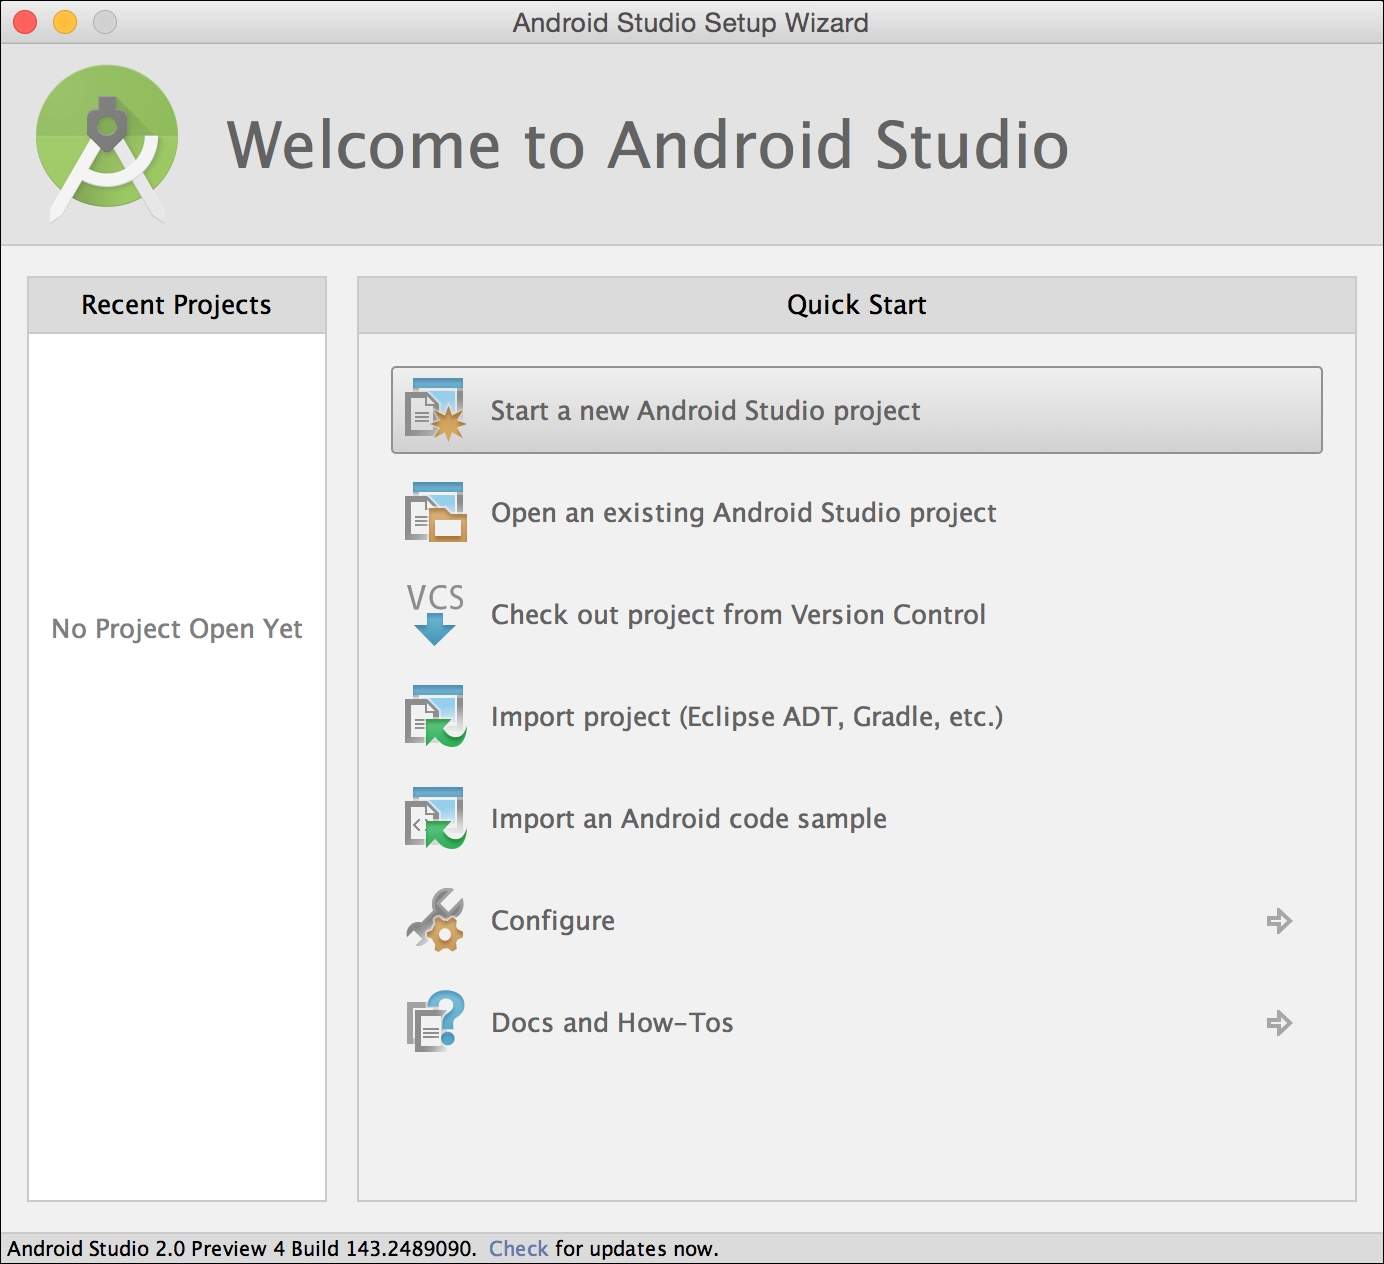Open an existing Android Studio project
This screenshot has width=1384, height=1264.
click(x=743, y=513)
